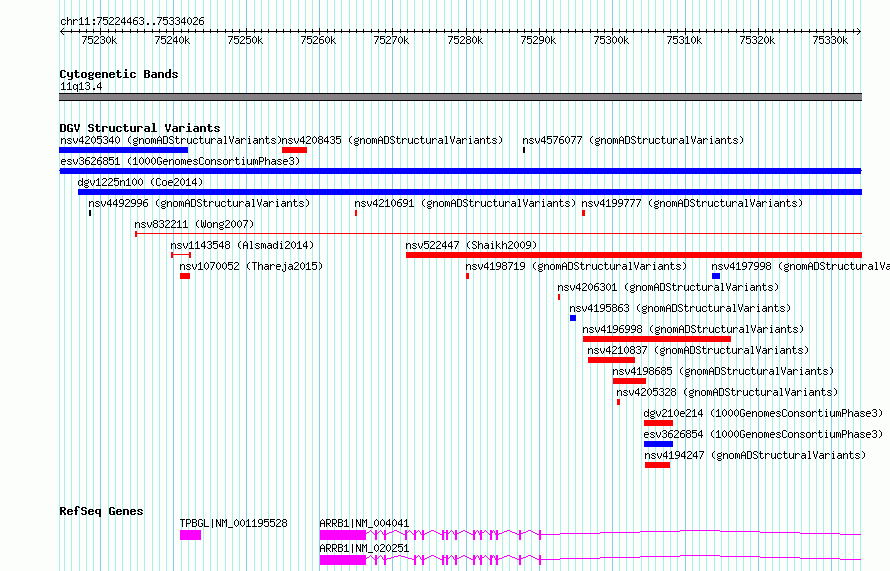Click the RefSeq Genes track title
This screenshot has width=890, height=571.
tap(101, 511)
